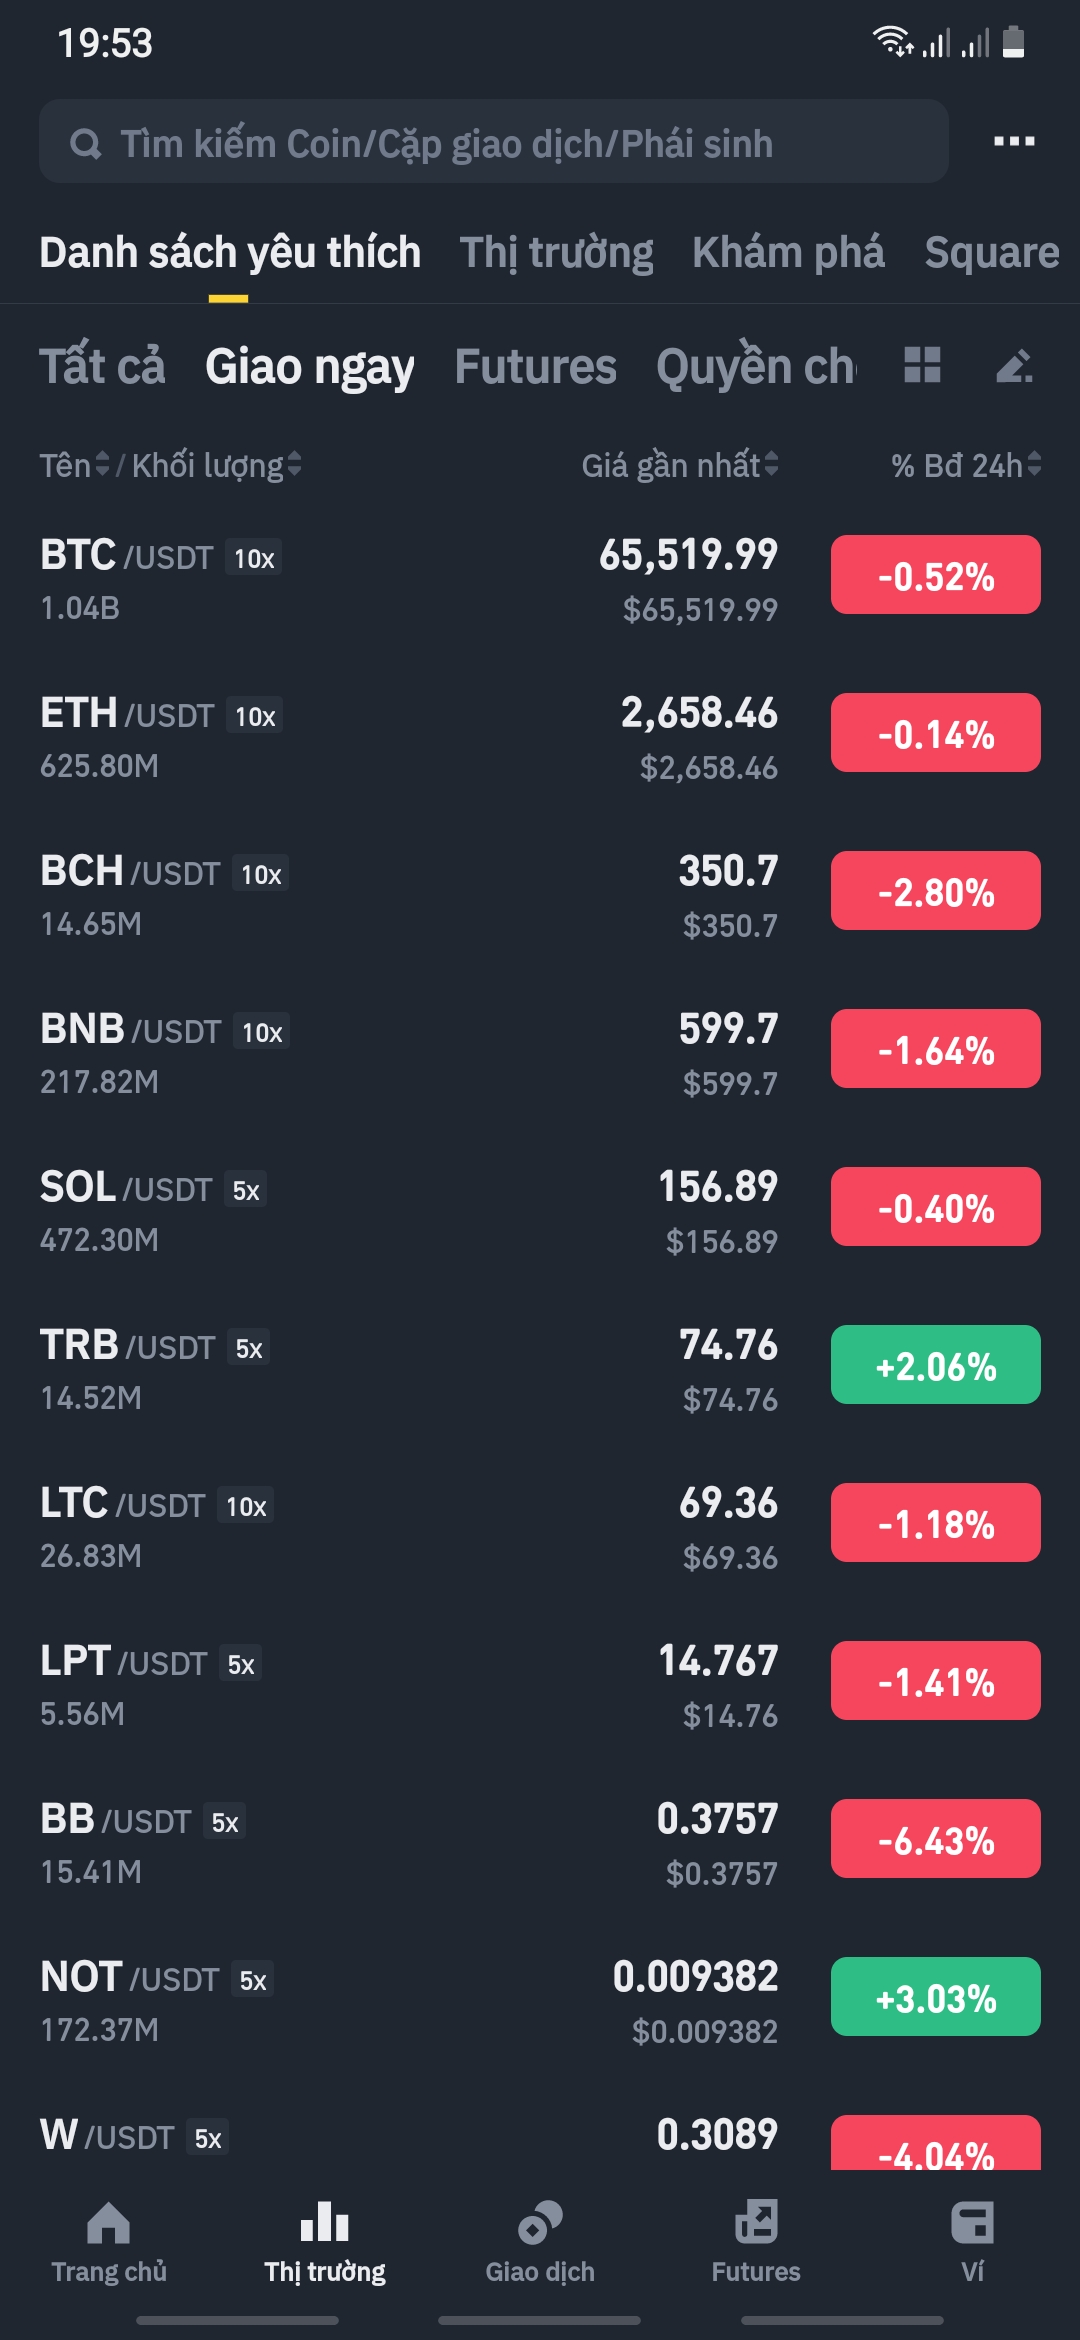Open the SOL/USDT pair row
1080x2340 pixels.
click(400, 1212)
